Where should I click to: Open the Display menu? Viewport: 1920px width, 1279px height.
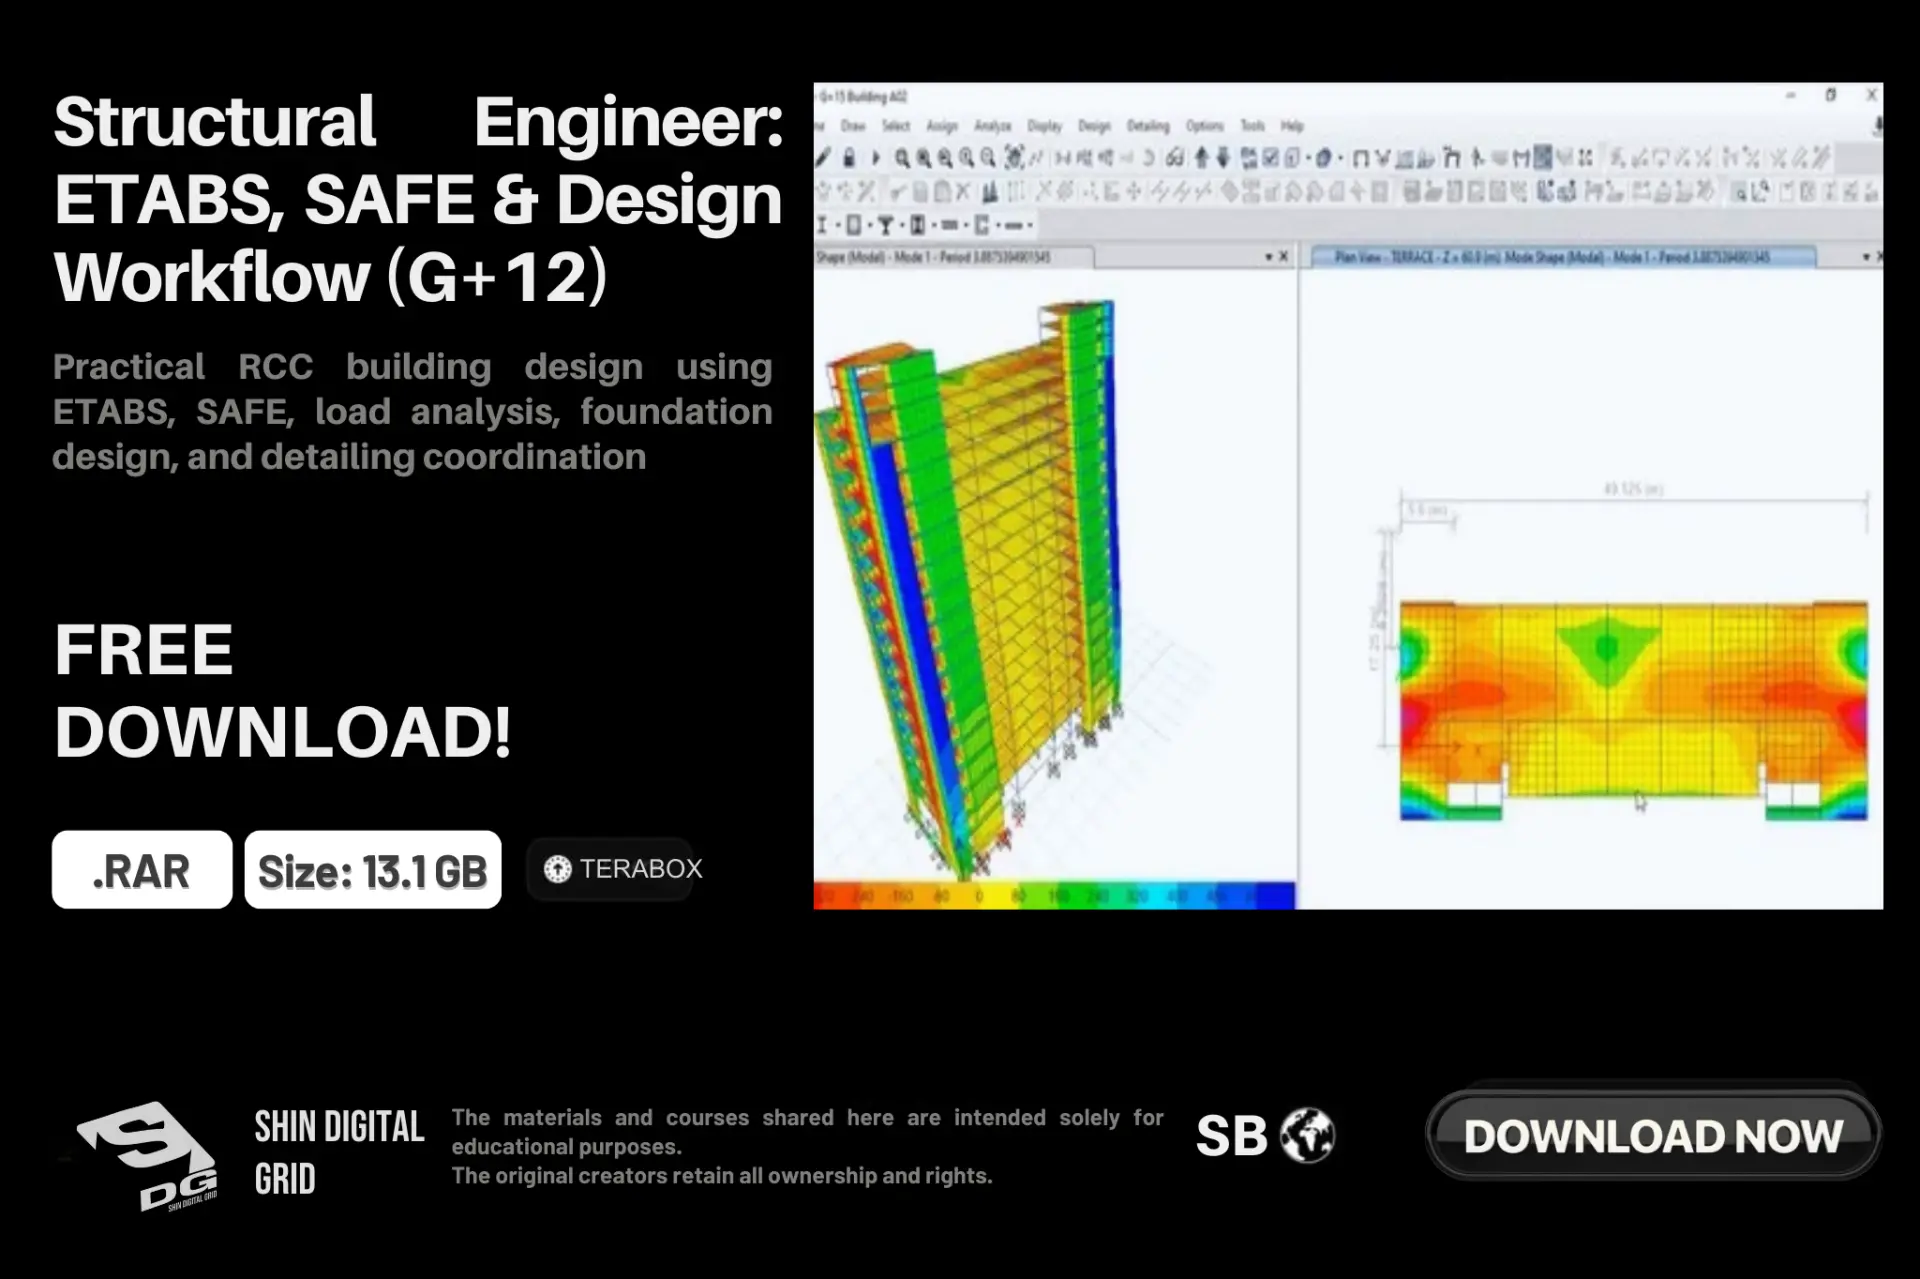click(x=1044, y=126)
